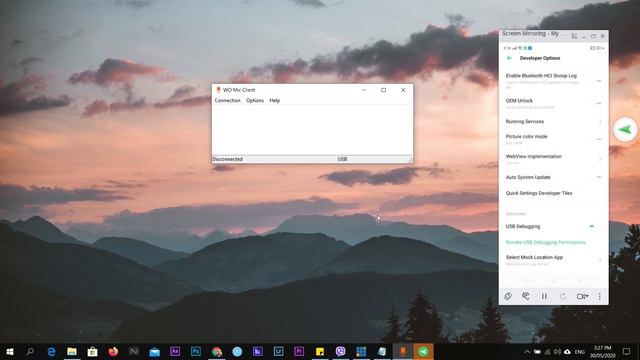Open the Help menu in WO Mic Client
This screenshot has width=640, height=360.
275,100
